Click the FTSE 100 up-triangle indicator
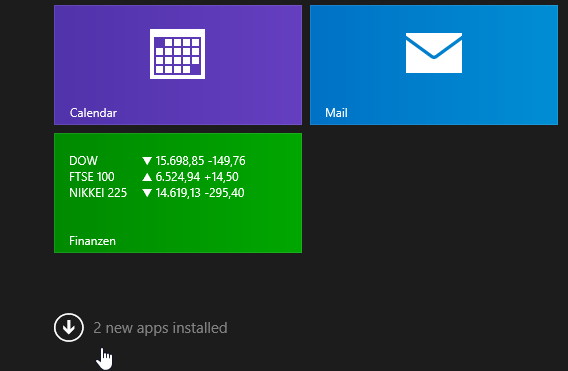This screenshot has height=371, width=568. click(147, 177)
